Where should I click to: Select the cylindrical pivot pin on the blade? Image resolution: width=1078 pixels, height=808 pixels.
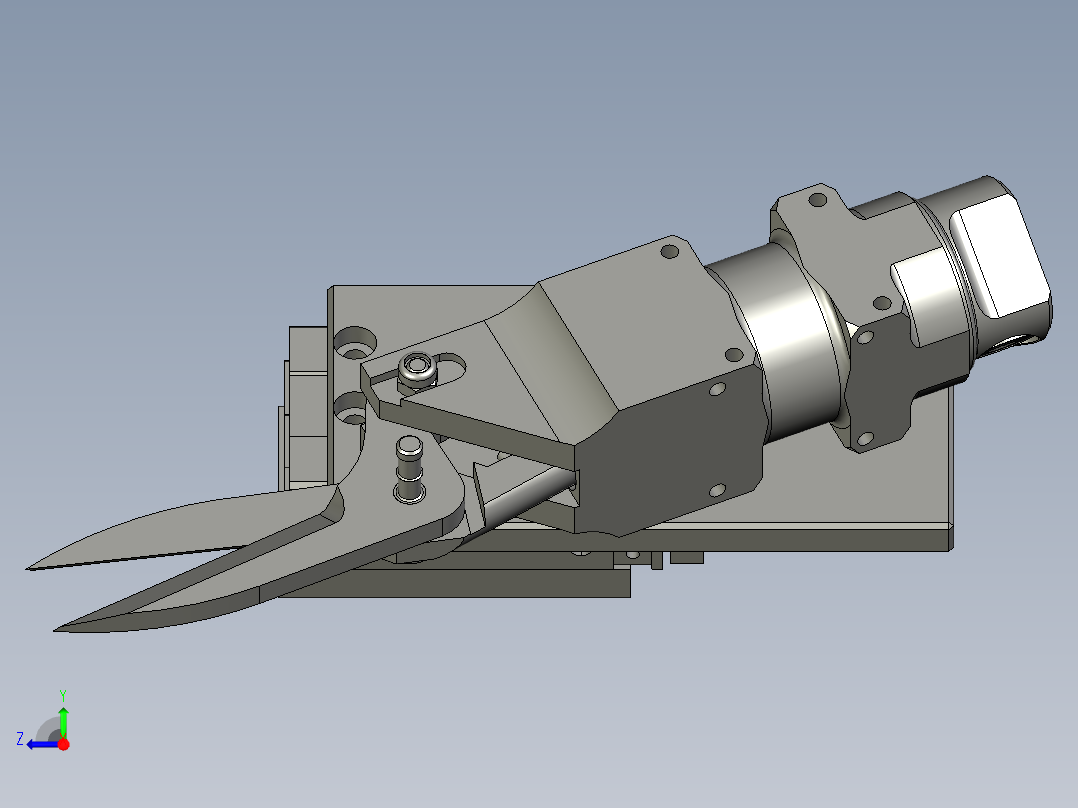[409, 468]
